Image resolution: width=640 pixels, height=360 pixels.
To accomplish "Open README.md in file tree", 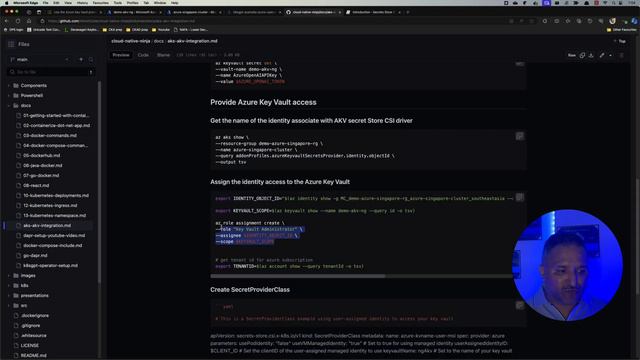I will 33,356.
